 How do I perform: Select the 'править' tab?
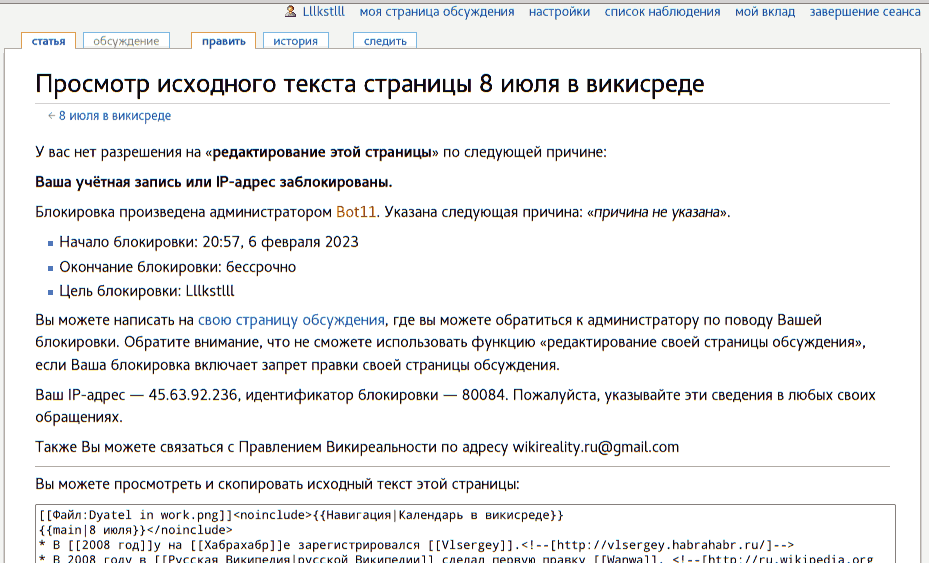(x=223, y=41)
